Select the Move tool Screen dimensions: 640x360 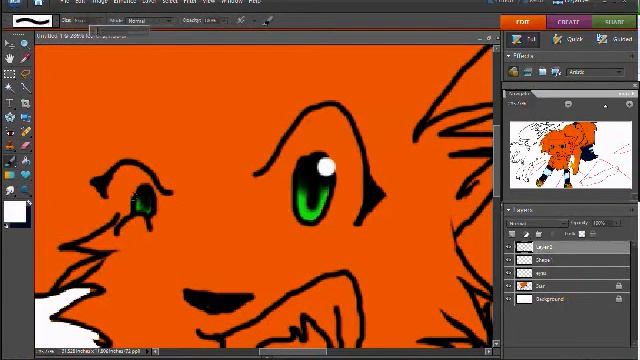pyautogui.click(x=9, y=44)
